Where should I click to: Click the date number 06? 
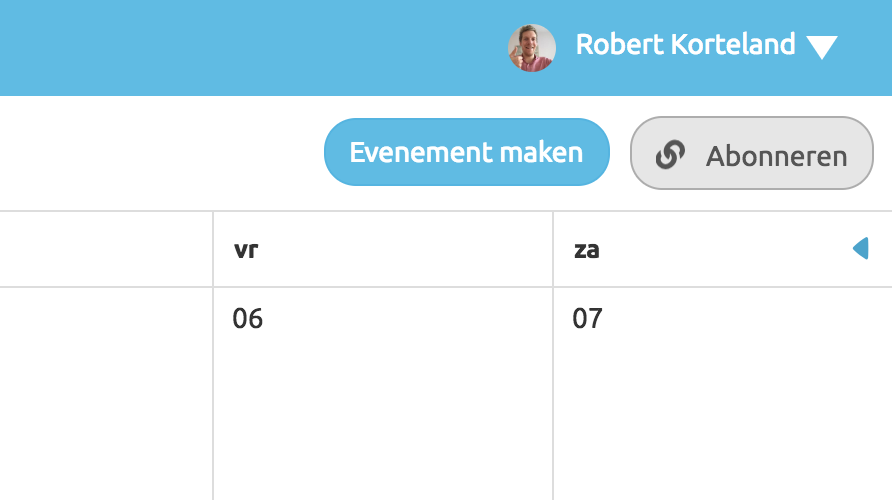point(247,319)
